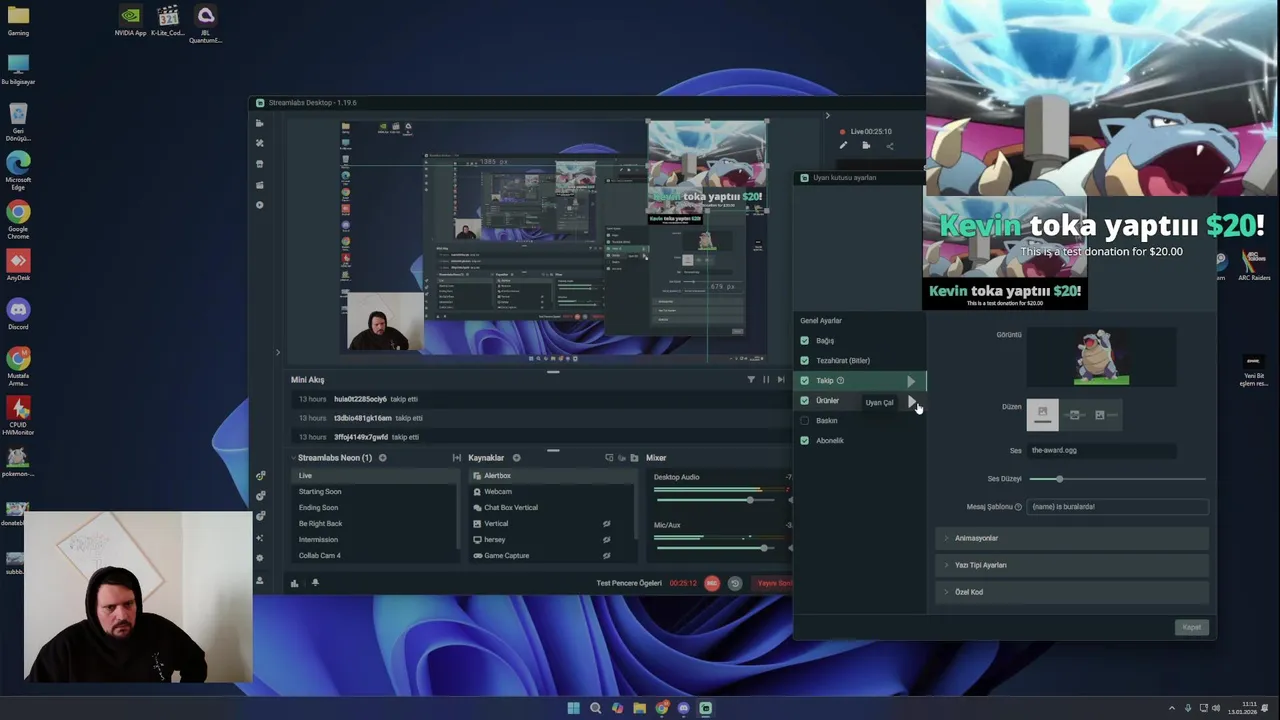
Task: Open taskbar Search icon
Action: [x=595, y=708]
